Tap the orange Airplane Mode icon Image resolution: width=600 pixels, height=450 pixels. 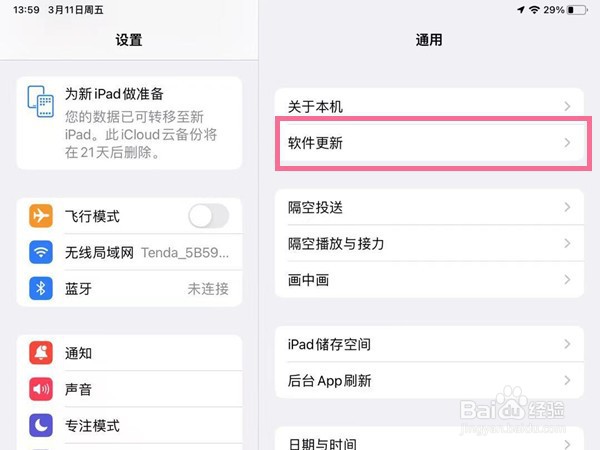[41, 216]
